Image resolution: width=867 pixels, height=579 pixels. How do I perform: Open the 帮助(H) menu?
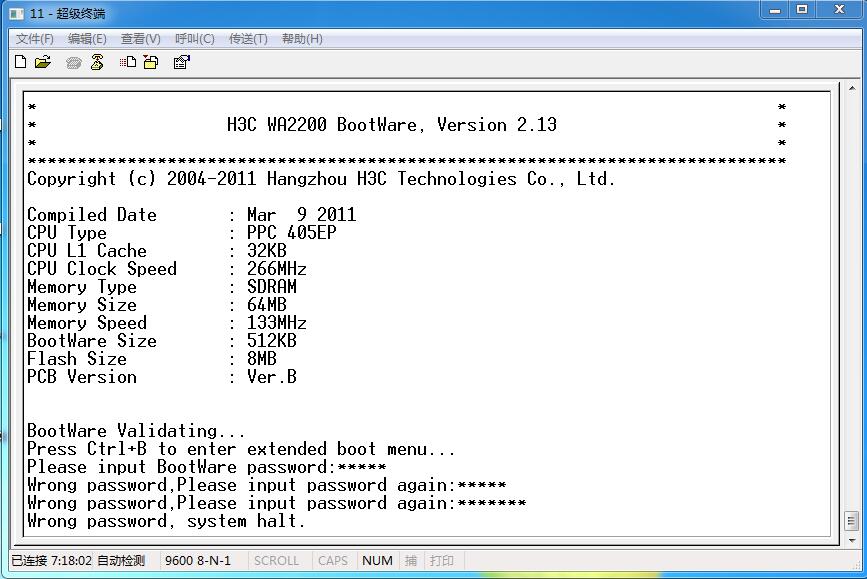(x=302, y=39)
